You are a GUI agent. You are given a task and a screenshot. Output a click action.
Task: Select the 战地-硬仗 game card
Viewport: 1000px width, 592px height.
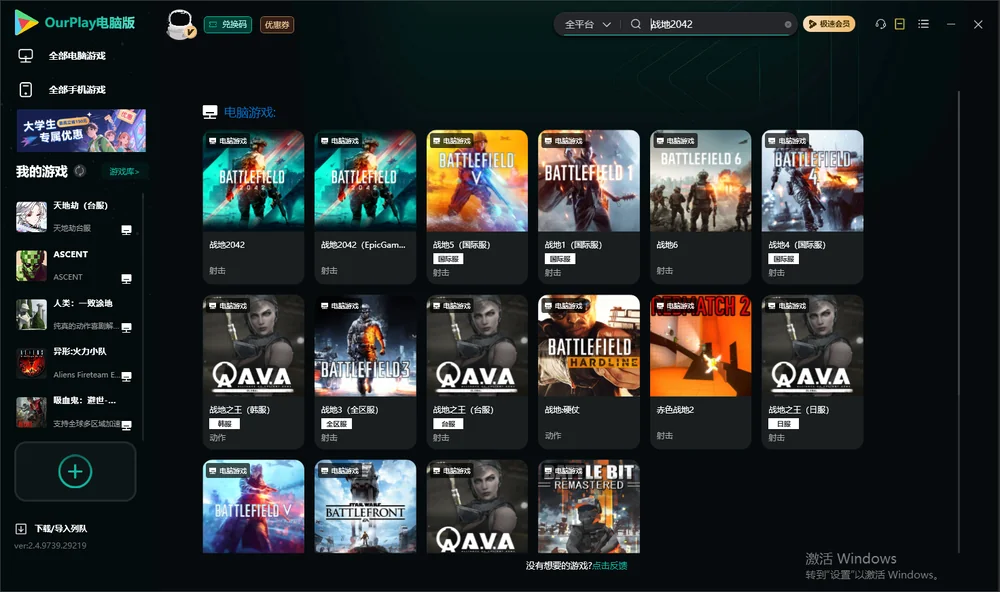point(589,372)
